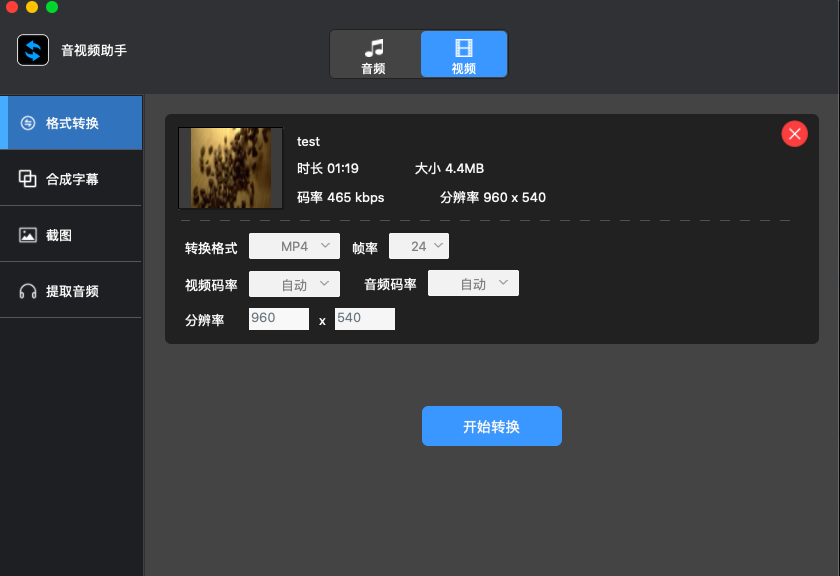Click the 合成字幕 overlapping squares icon

[x=28, y=179]
